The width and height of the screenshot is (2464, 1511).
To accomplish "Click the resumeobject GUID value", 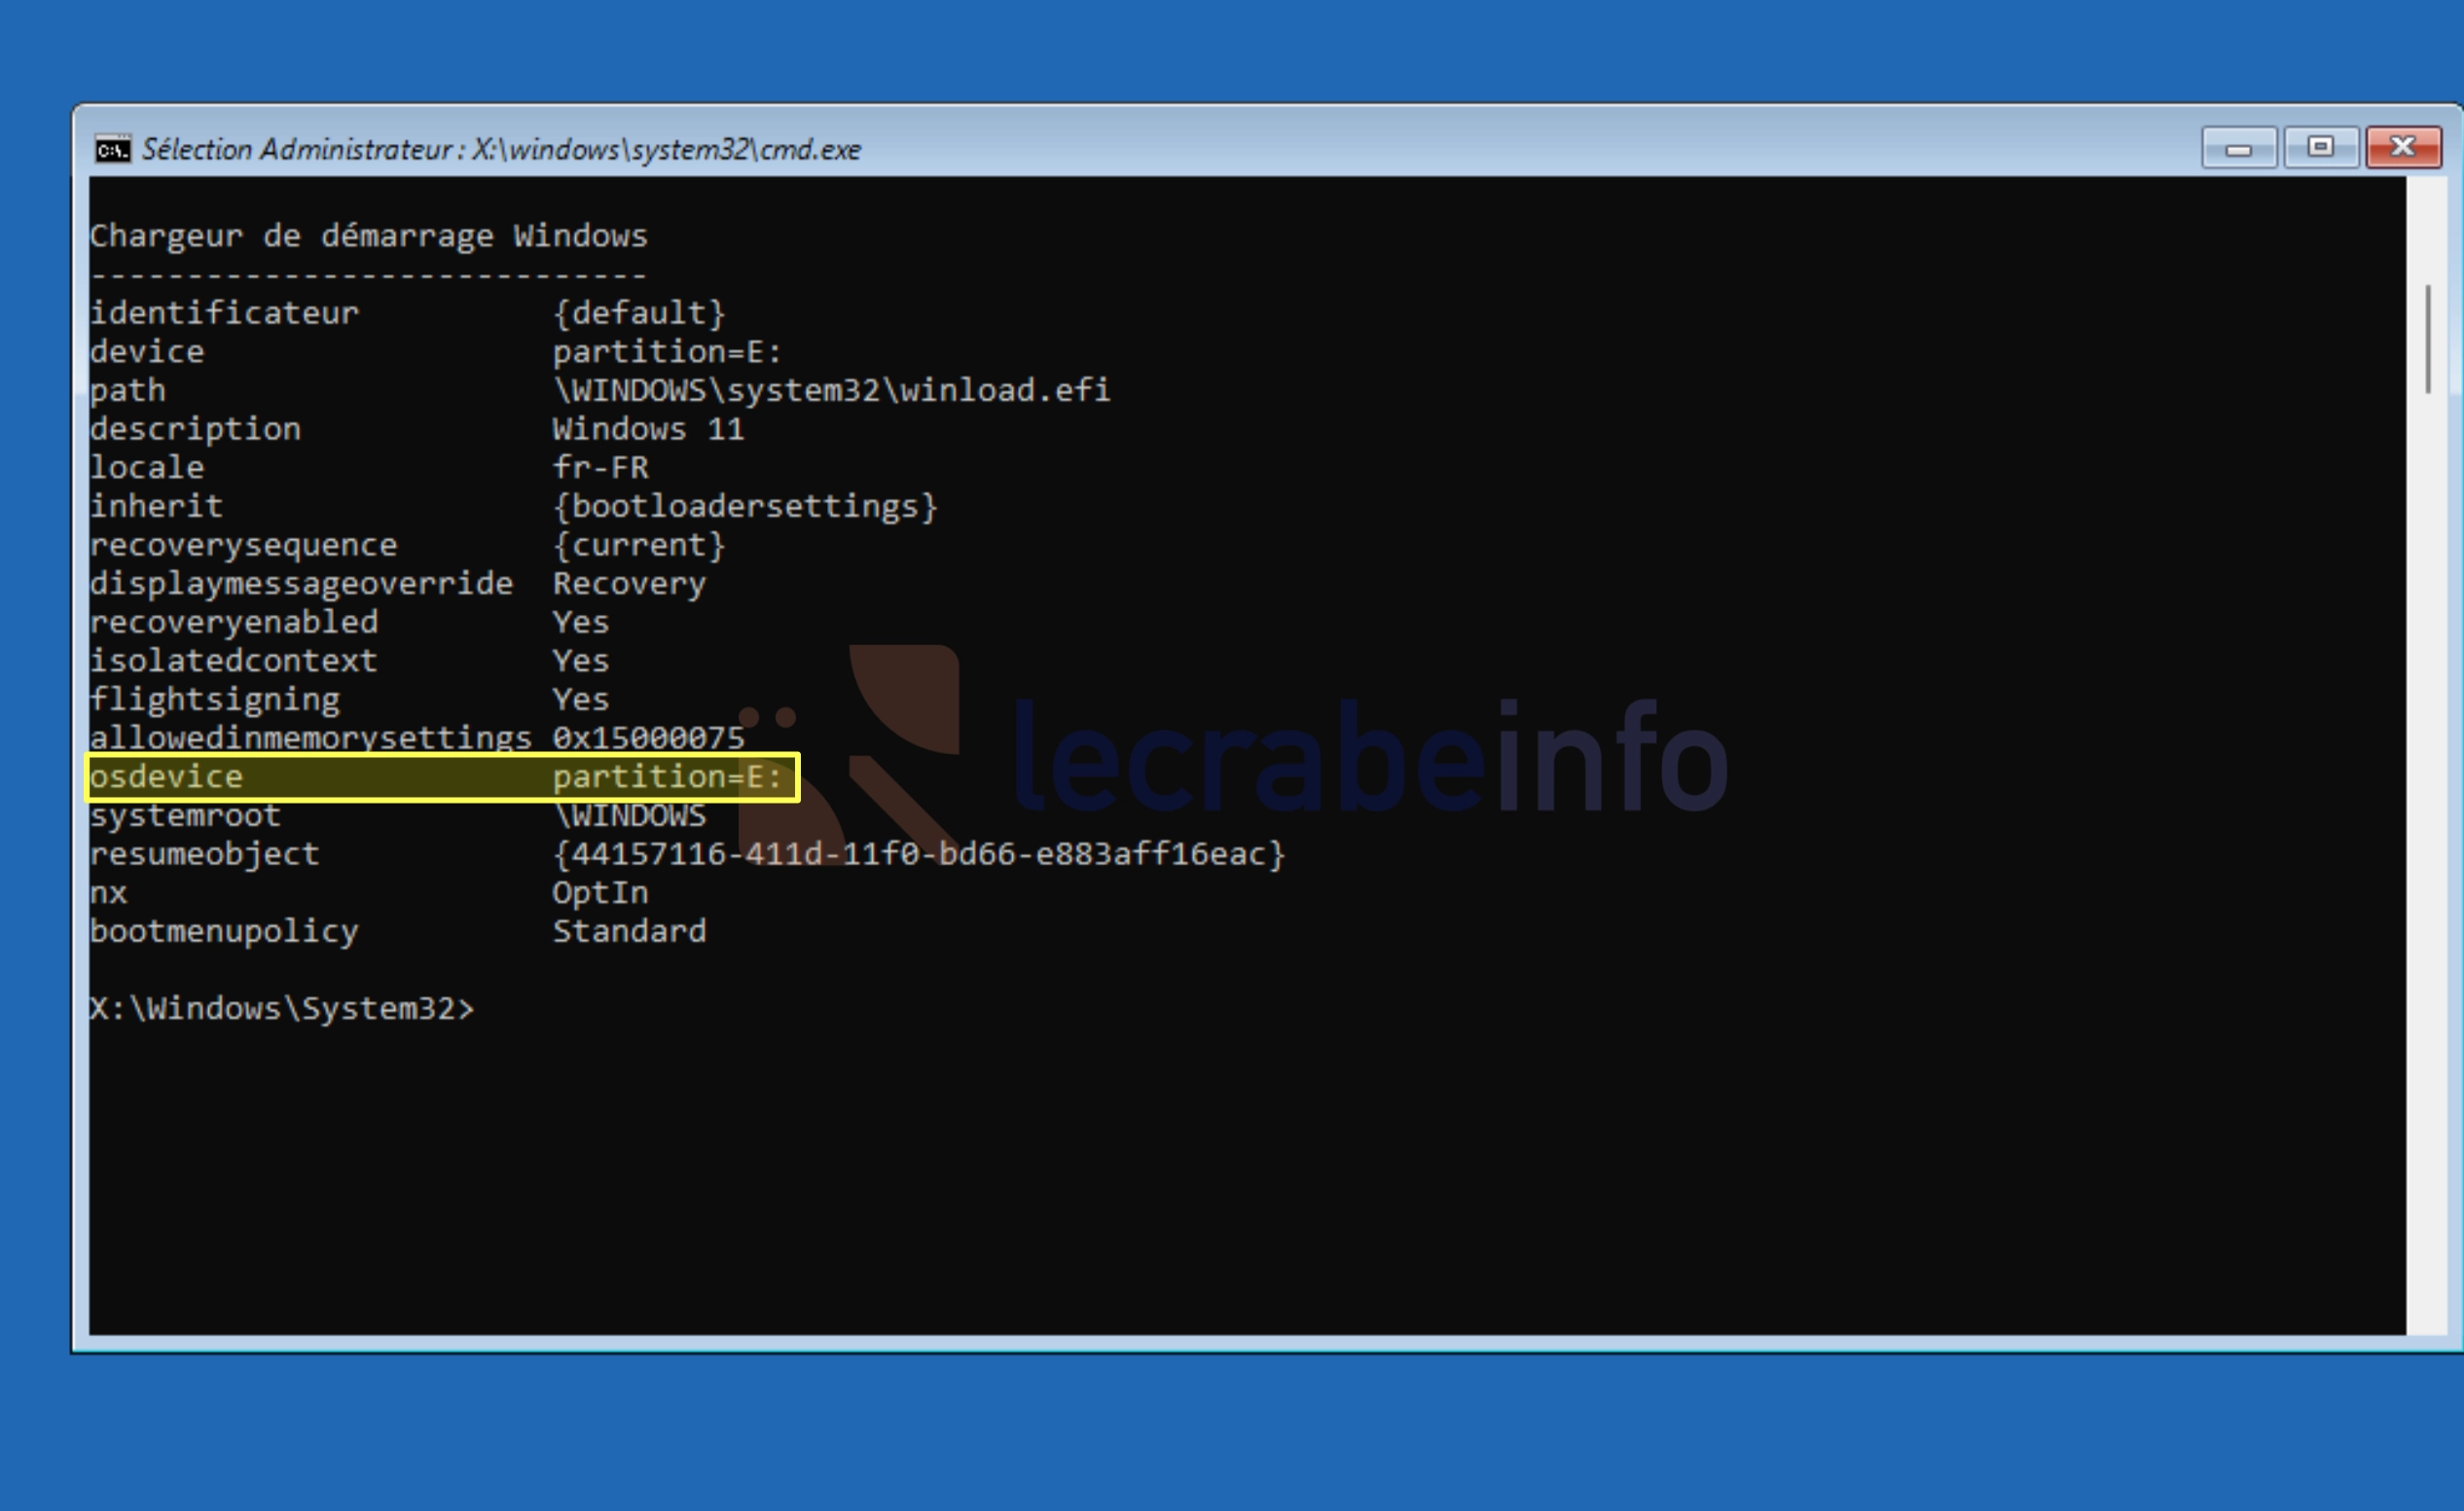I will click(x=918, y=854).
